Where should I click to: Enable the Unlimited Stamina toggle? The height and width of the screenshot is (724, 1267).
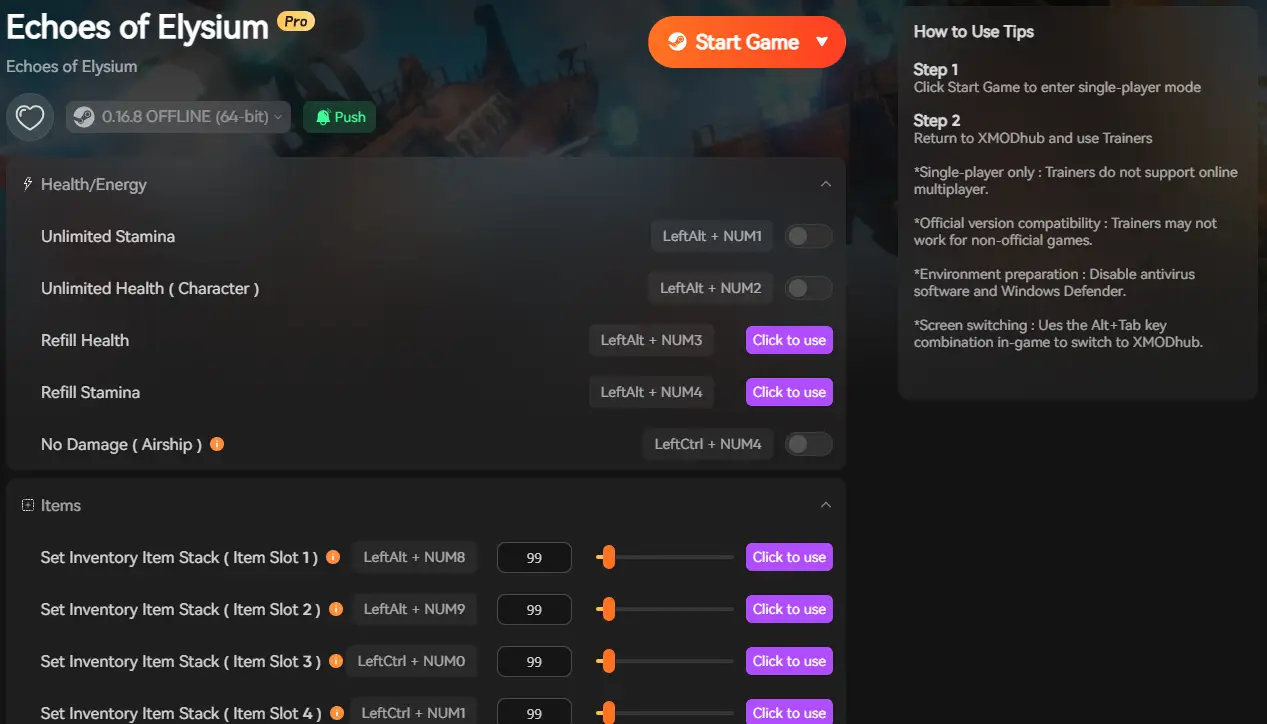808,236
